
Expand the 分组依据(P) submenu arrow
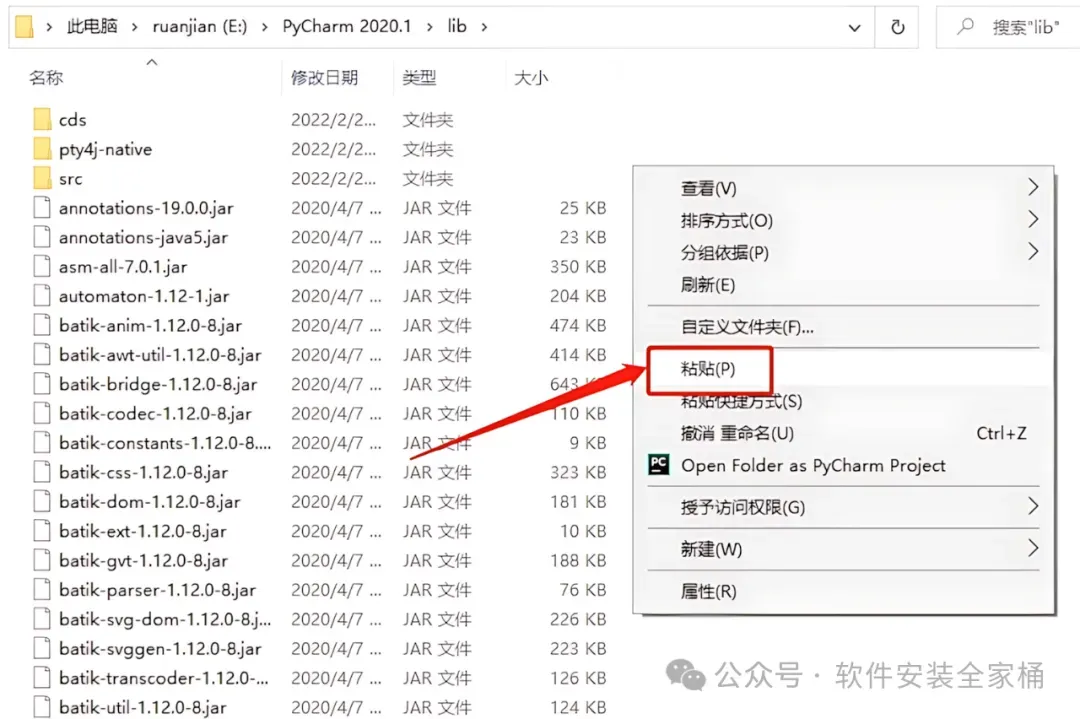(1032, 251)
